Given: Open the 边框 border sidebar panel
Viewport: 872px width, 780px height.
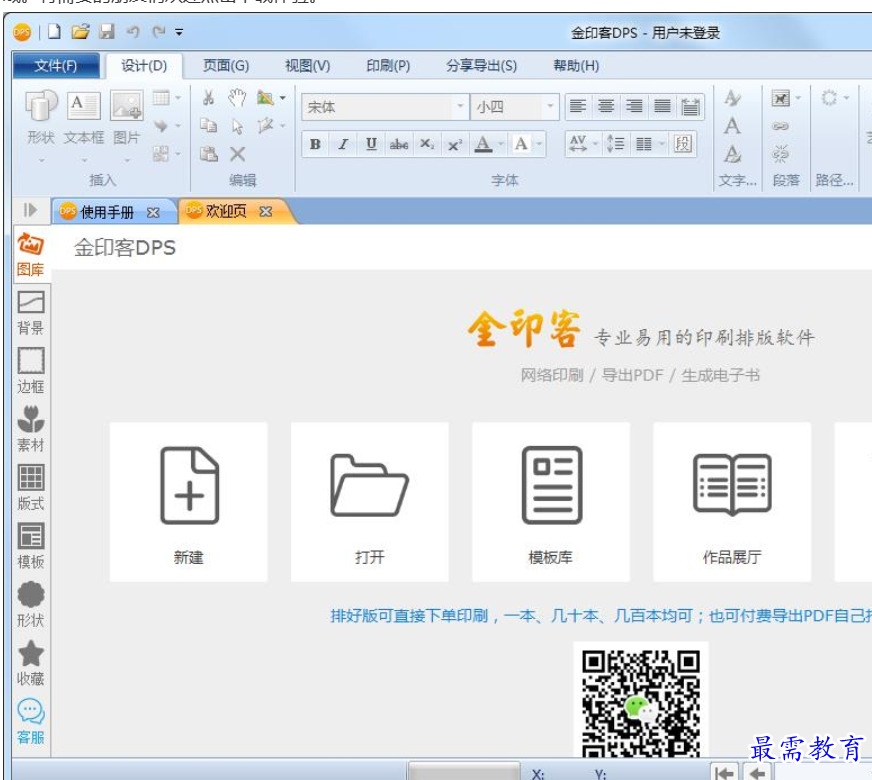Looking at the screenshot, I should click(x=31, y=371).
